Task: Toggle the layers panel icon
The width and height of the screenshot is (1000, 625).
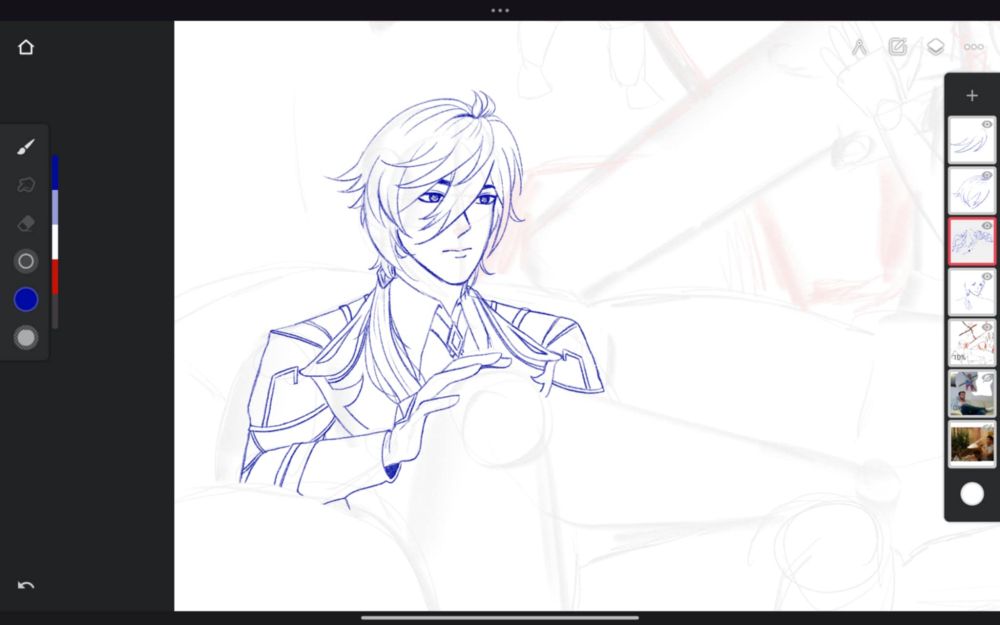Action: tap(935, 47)
